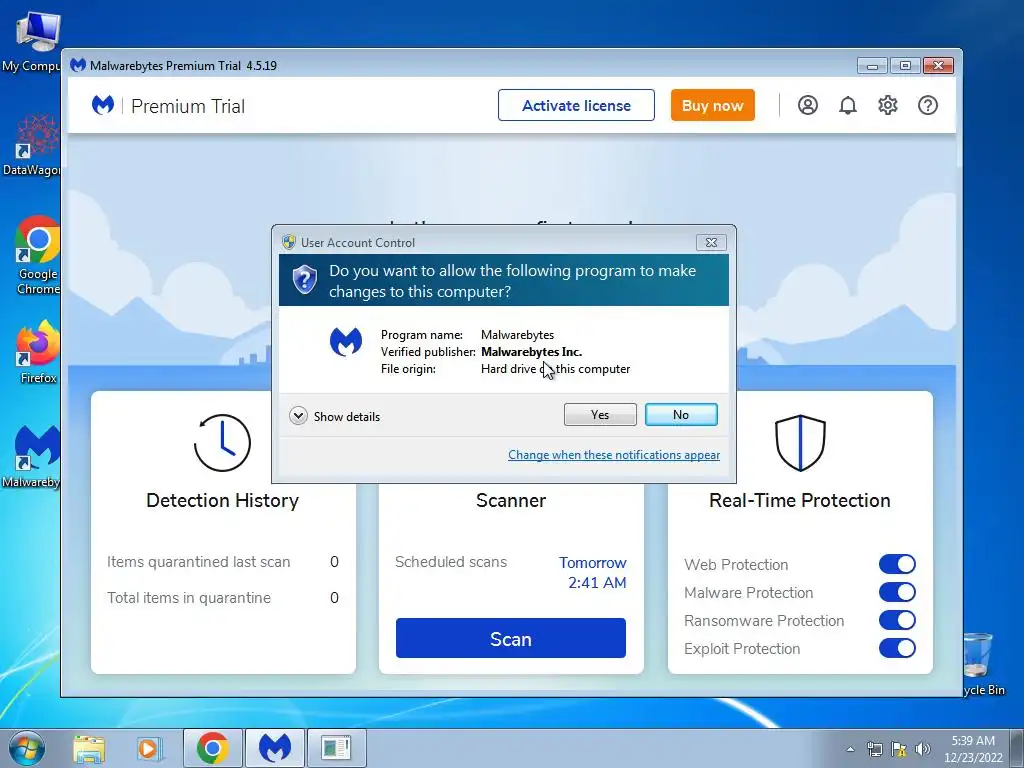The width and height of the screenshot is (1024, 768).
Task: Open Windows Explorer from taskbar
Action: coord(89,748)
